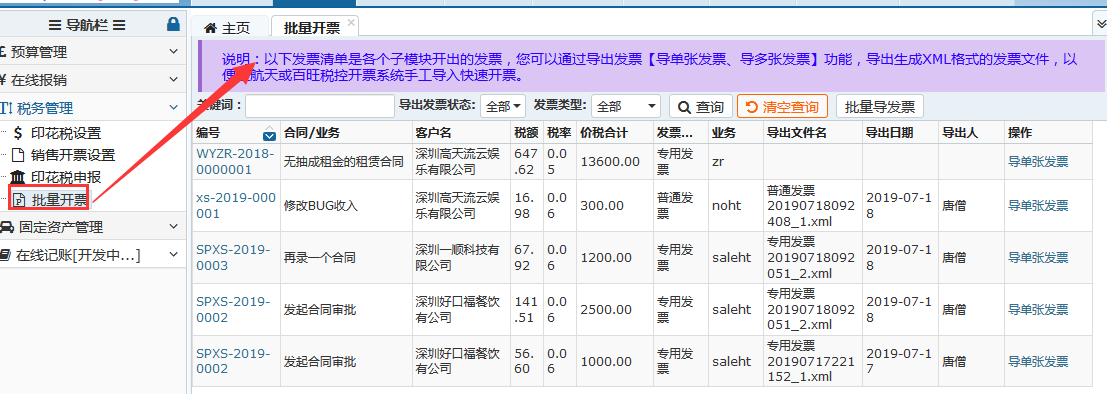
Task: Open the 销售开票设置 document icon item
Action: pyautogui.click(x=18, y=155)
